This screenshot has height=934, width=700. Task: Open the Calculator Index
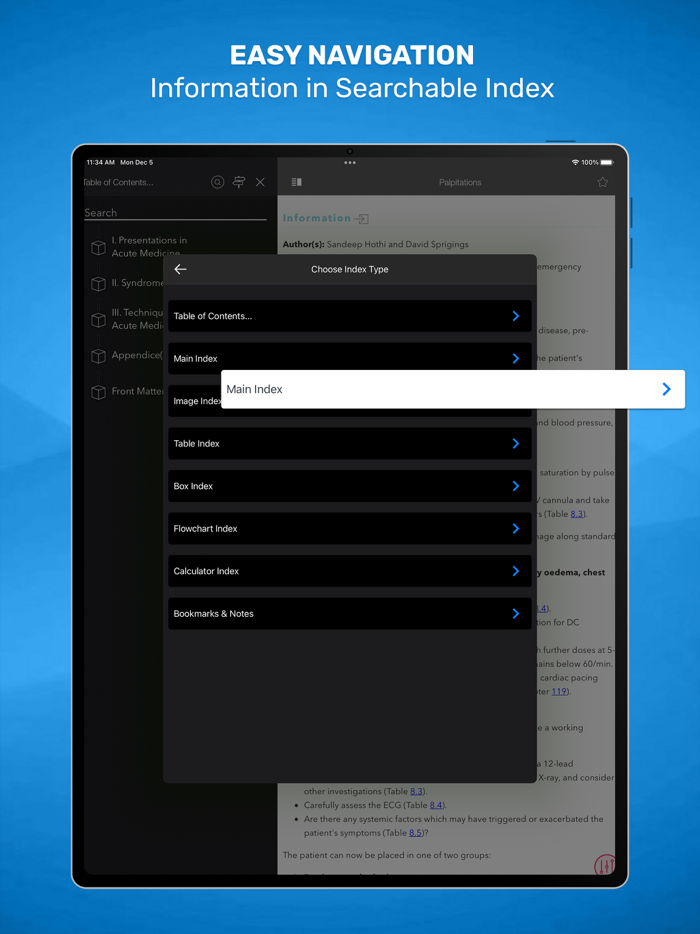click(x=350, y=571)
